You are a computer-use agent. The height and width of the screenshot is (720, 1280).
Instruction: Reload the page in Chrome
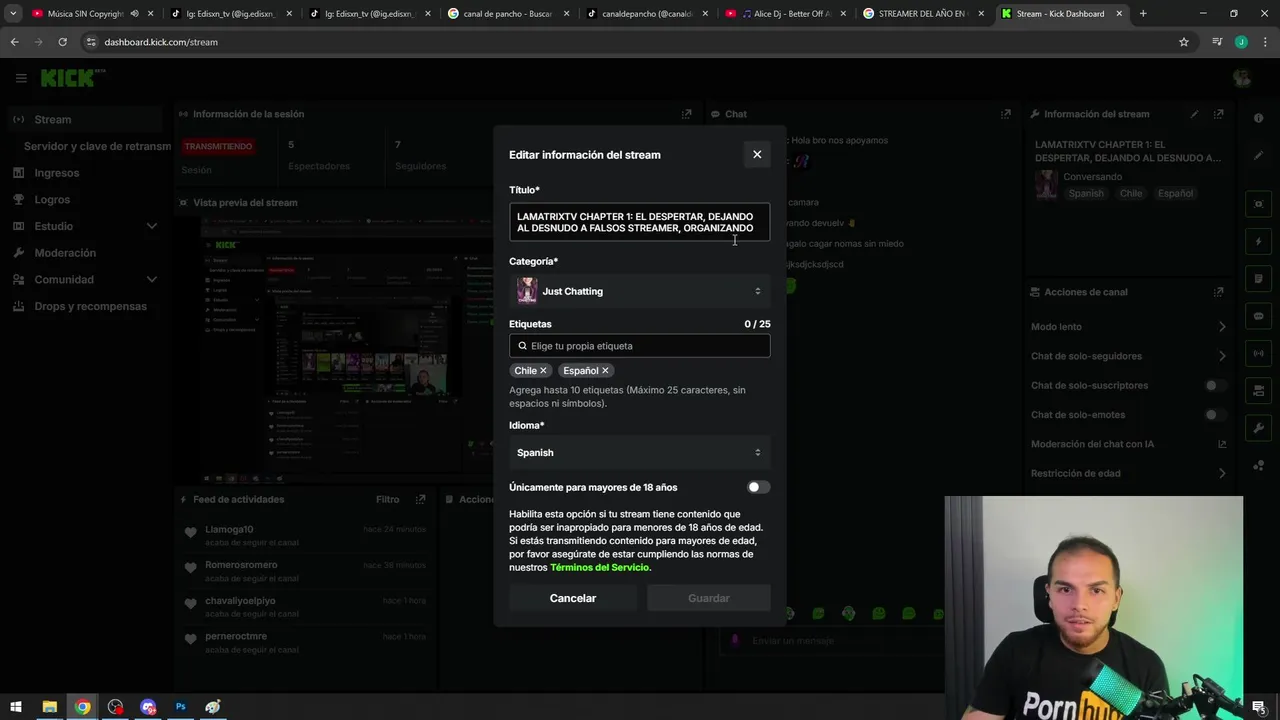pos(62,42)
